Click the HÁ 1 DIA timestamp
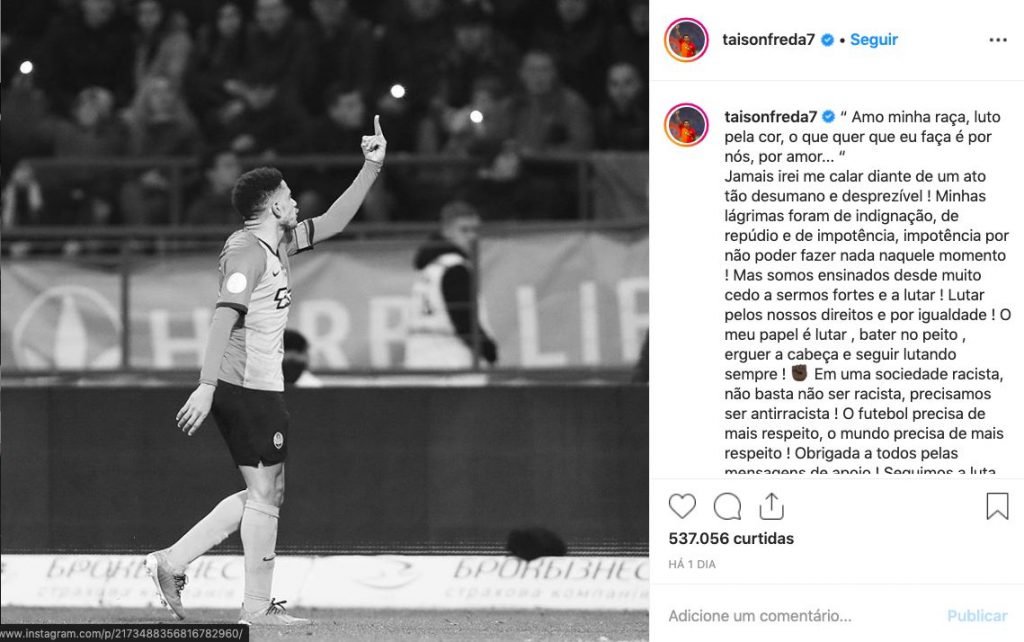Viewport: 1024px width, 642px height. click(x=692, y=564)
